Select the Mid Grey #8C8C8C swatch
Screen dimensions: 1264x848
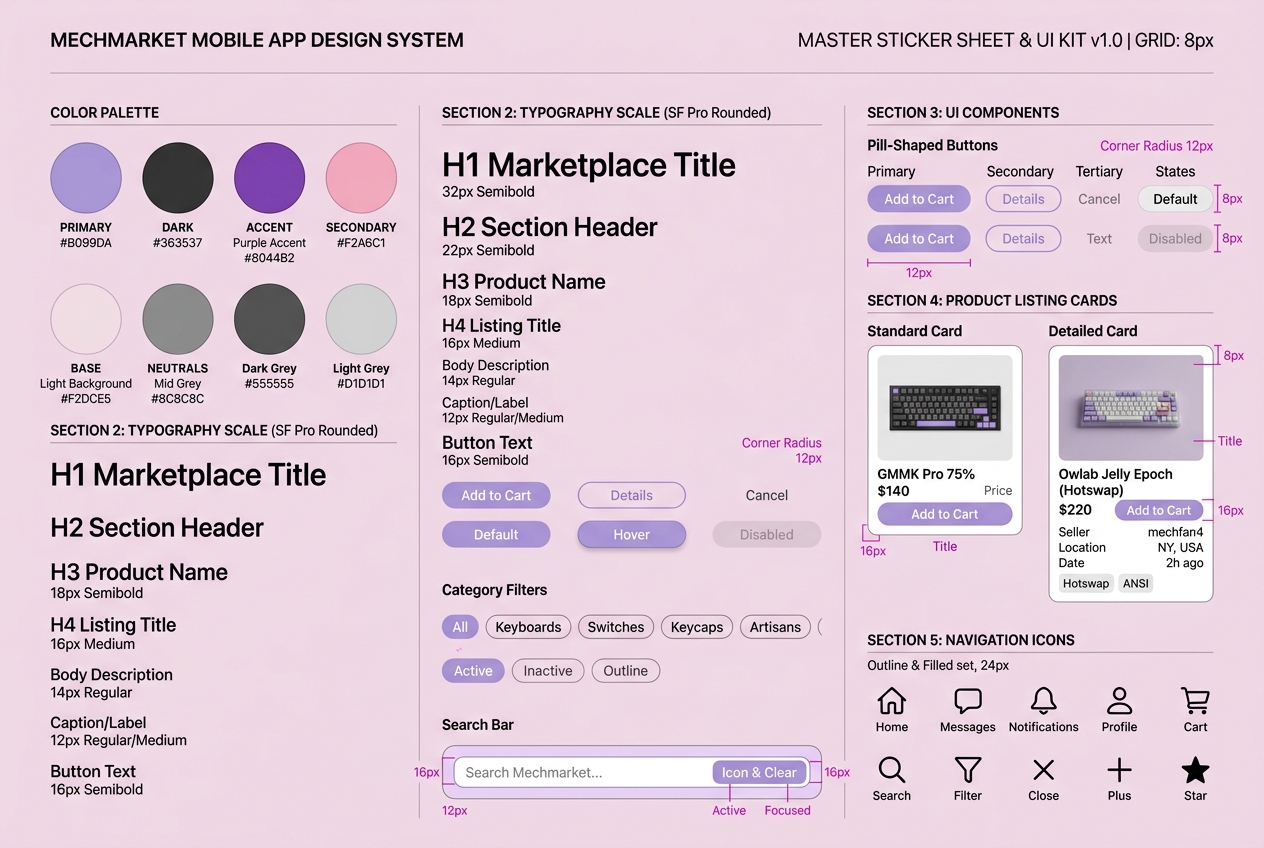178,319
